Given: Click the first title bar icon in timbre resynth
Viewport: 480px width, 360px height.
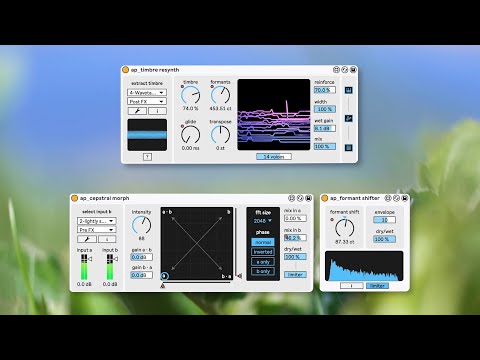Looking at the screenshot, I should [x=336, y=70].
